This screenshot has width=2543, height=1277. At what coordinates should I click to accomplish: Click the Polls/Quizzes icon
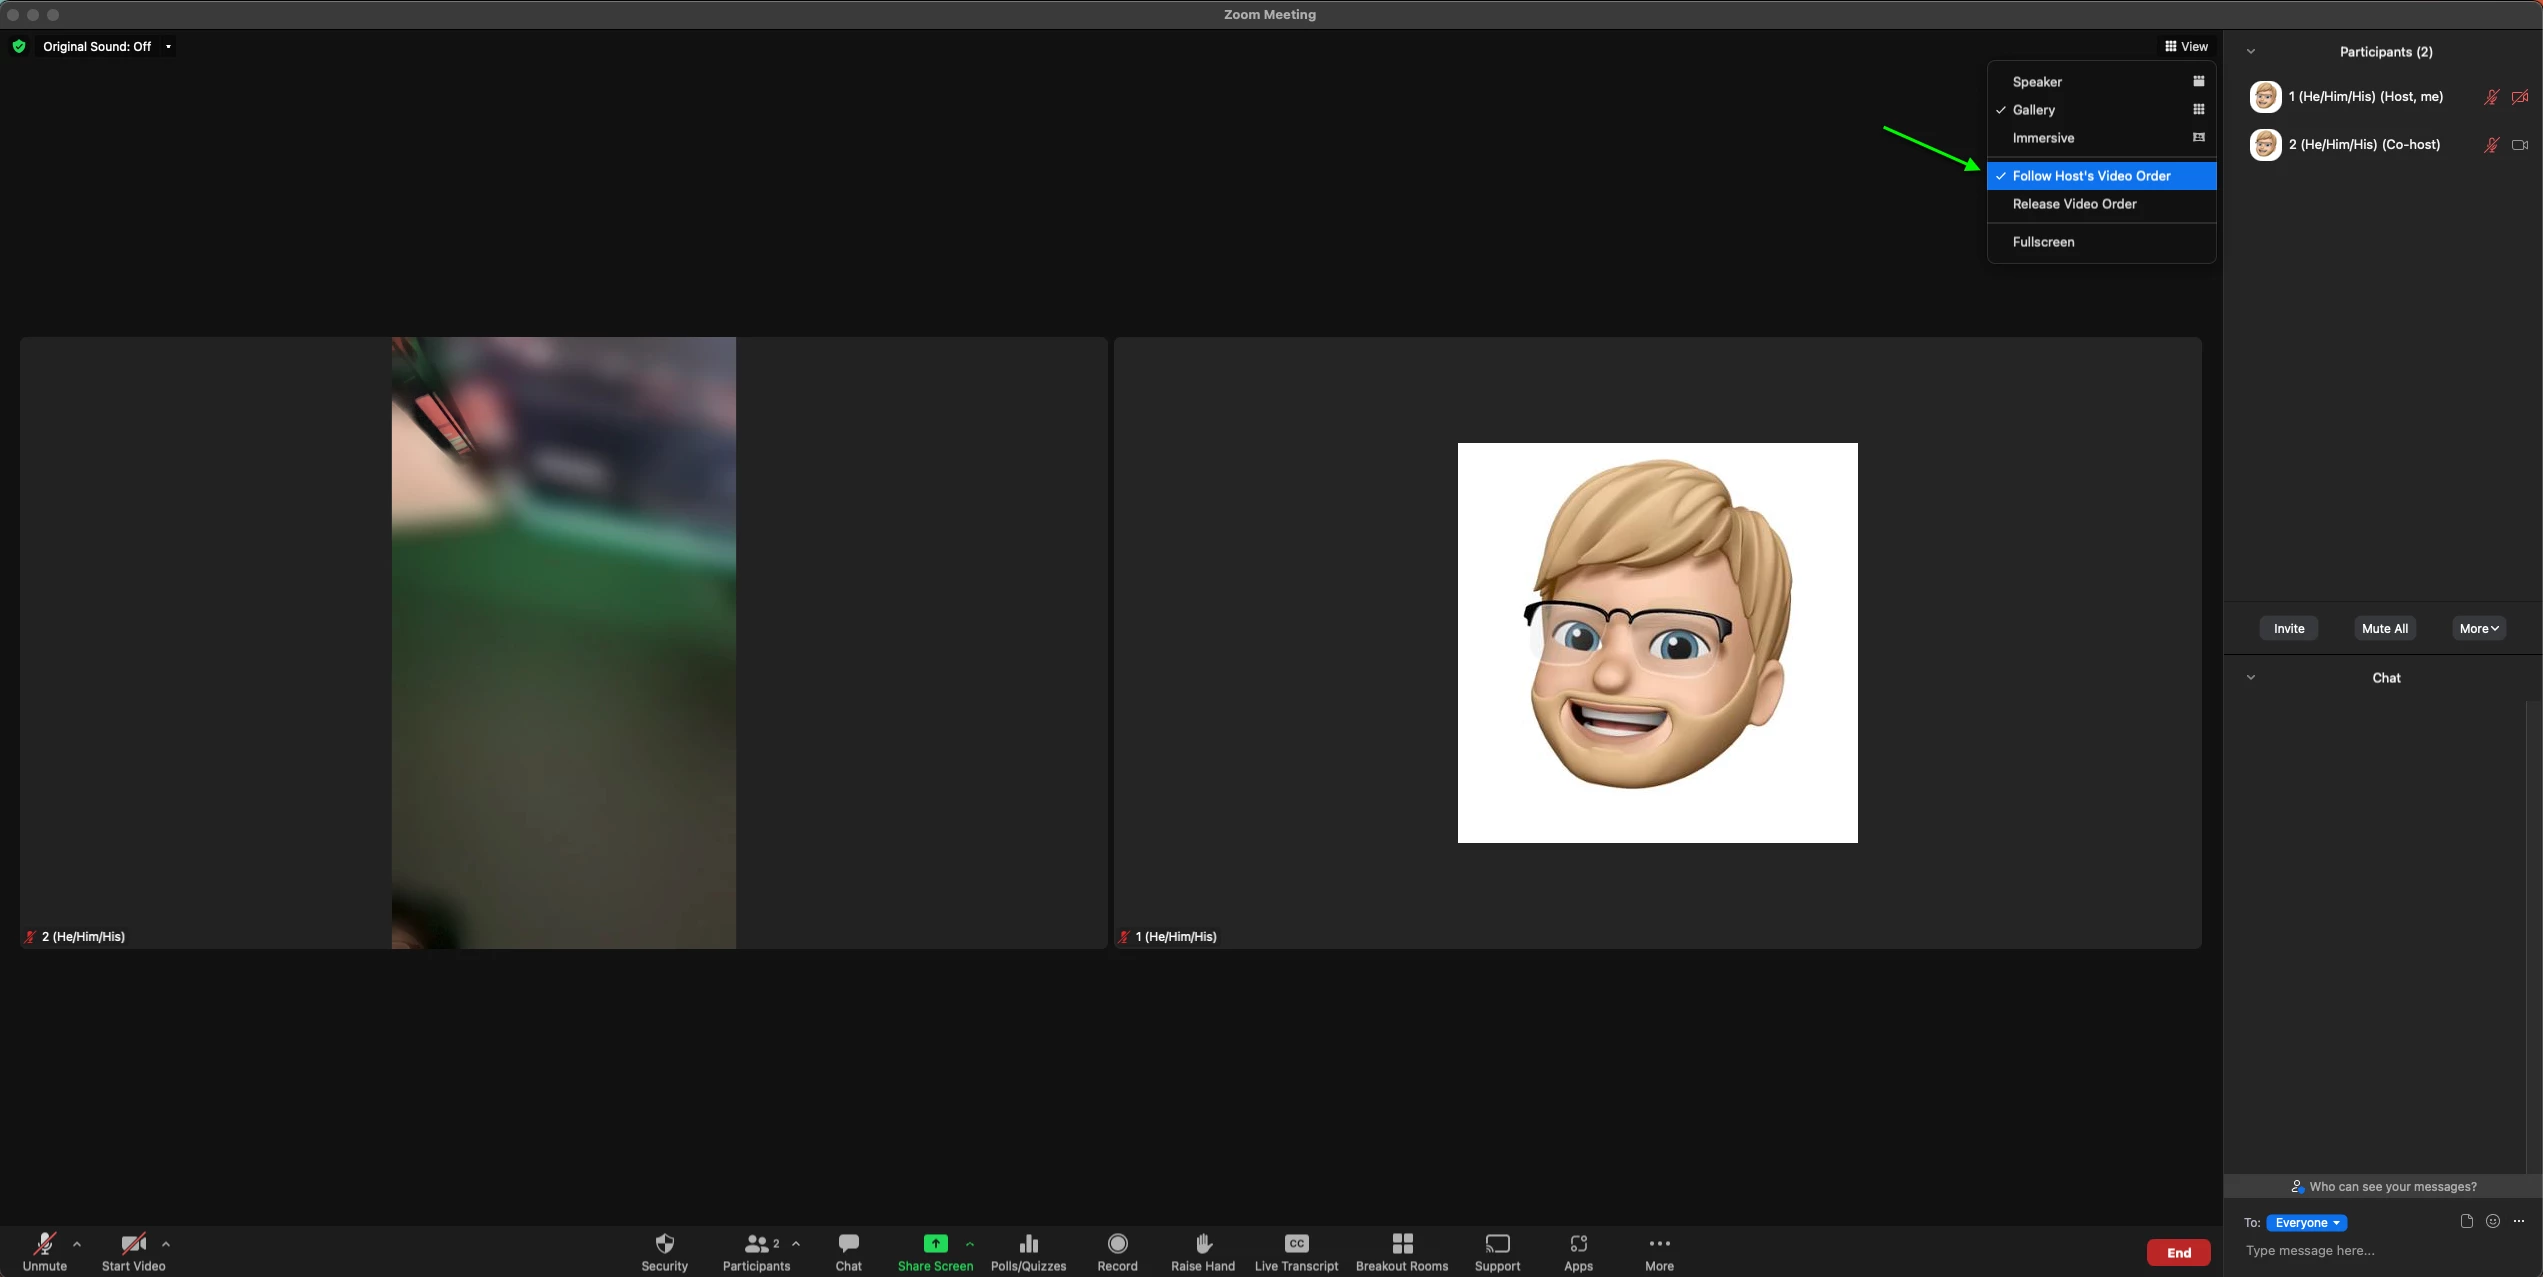pos(1028,1243)
